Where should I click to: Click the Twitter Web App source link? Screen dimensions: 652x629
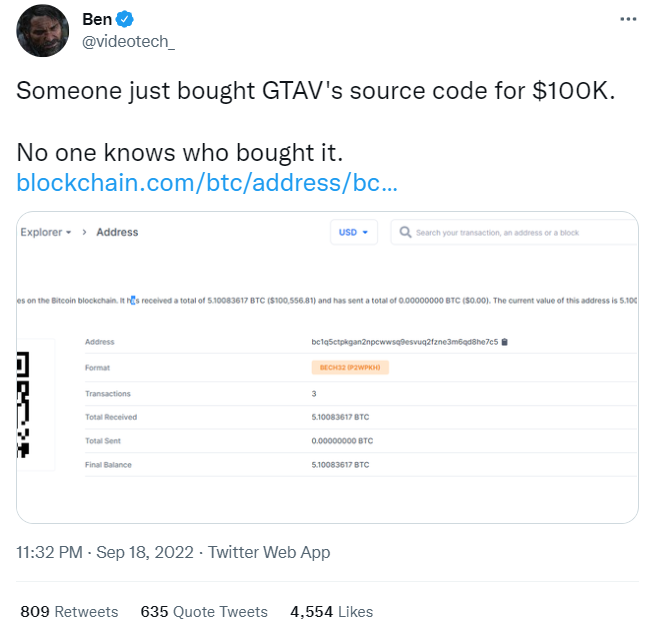click(x=269, y=552)
